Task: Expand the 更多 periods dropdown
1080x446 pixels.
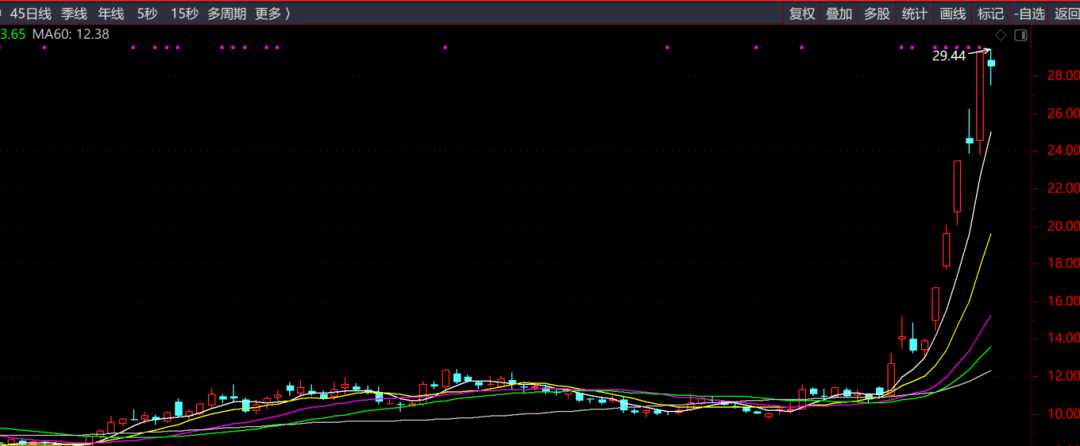Action: [x=272, y=13]
